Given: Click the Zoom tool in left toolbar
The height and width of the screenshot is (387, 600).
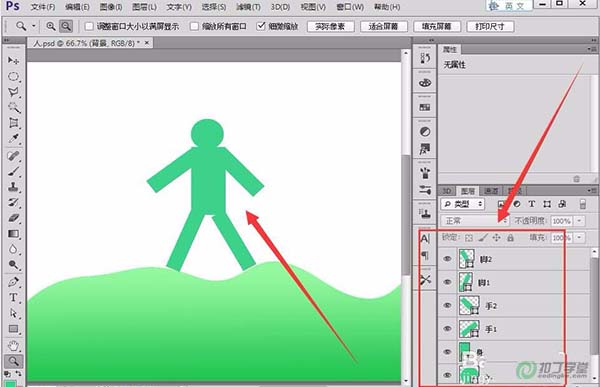Looking at the screenshot, I should click(x=13, y=361).
